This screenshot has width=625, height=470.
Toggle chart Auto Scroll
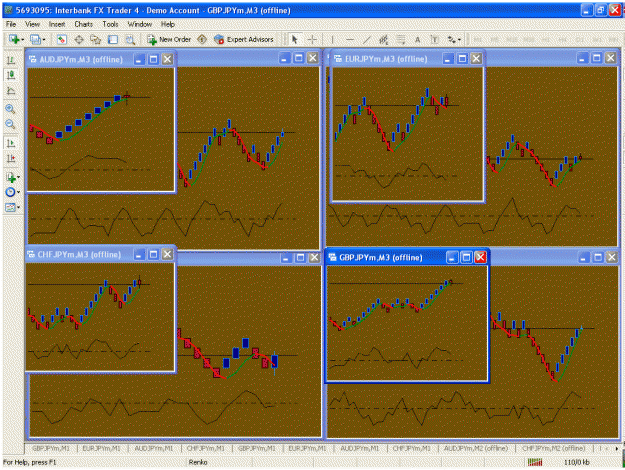[x=11, y=143]
